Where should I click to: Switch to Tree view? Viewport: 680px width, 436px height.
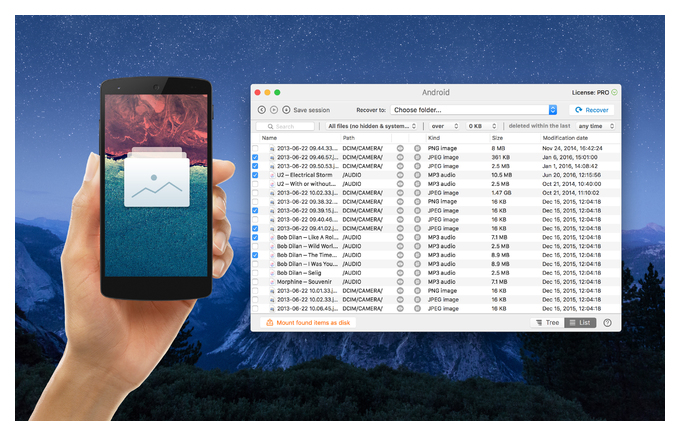(547, 323)
